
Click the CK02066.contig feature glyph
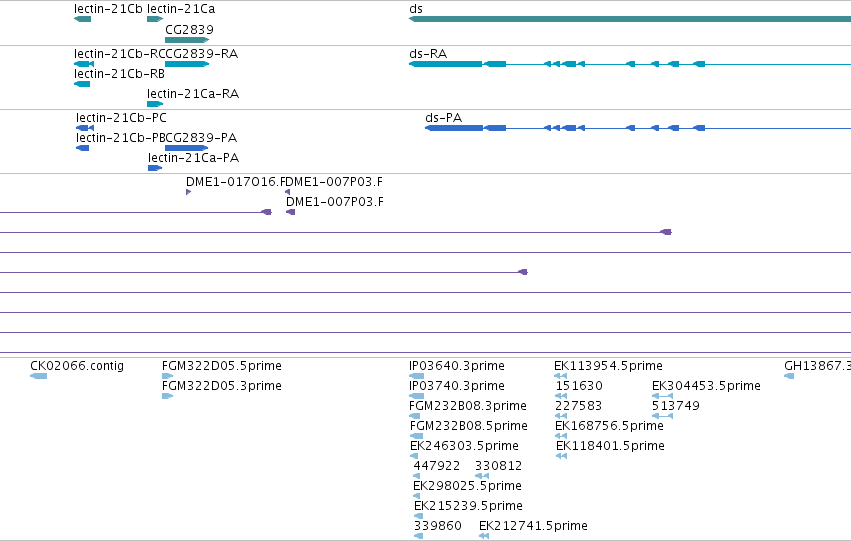[39, 375]
